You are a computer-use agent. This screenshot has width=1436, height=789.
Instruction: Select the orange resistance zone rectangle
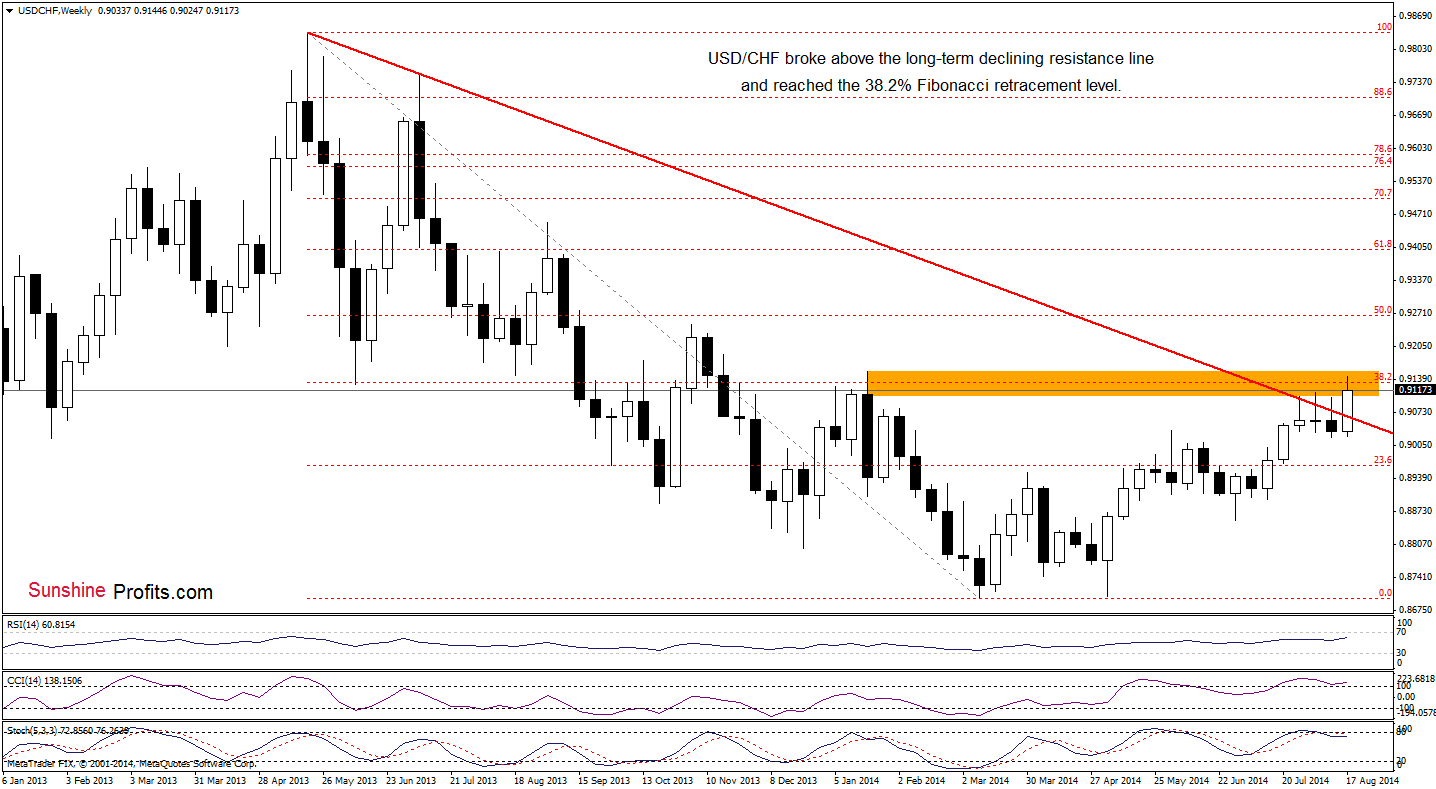coord(1122,383)
